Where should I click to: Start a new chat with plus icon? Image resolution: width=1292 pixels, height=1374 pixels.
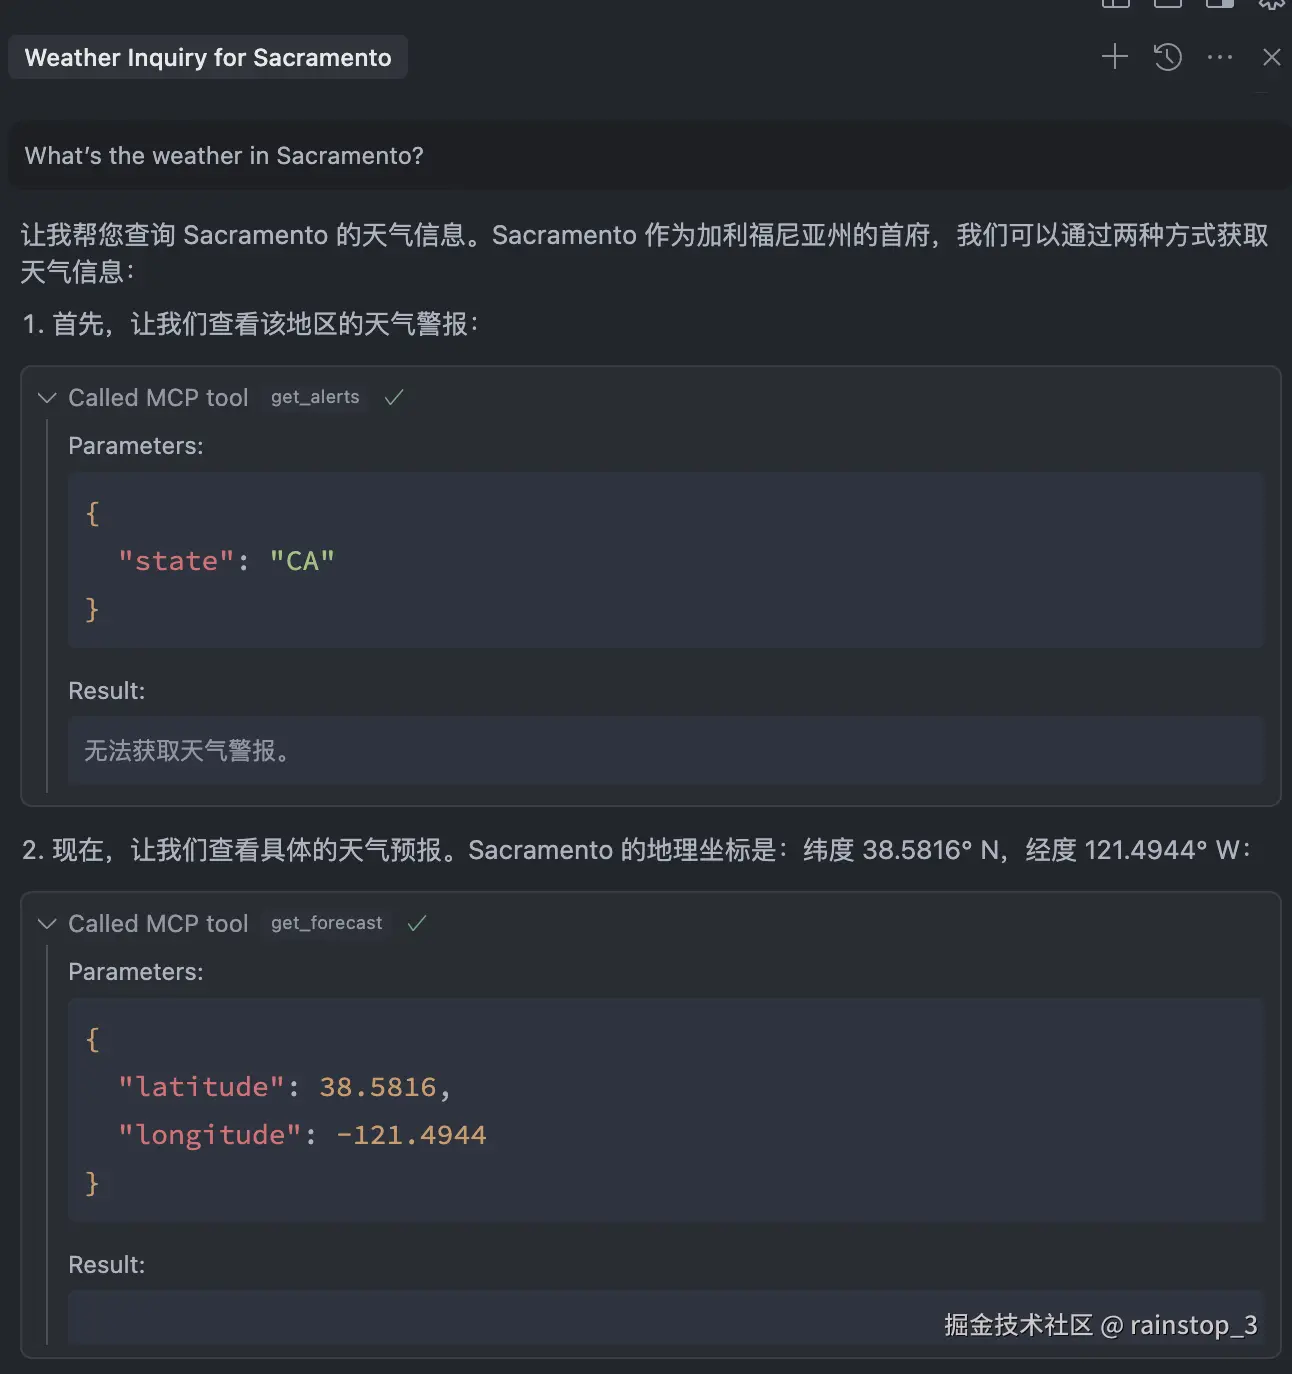pyautogui.click(x=1114, y=57)
